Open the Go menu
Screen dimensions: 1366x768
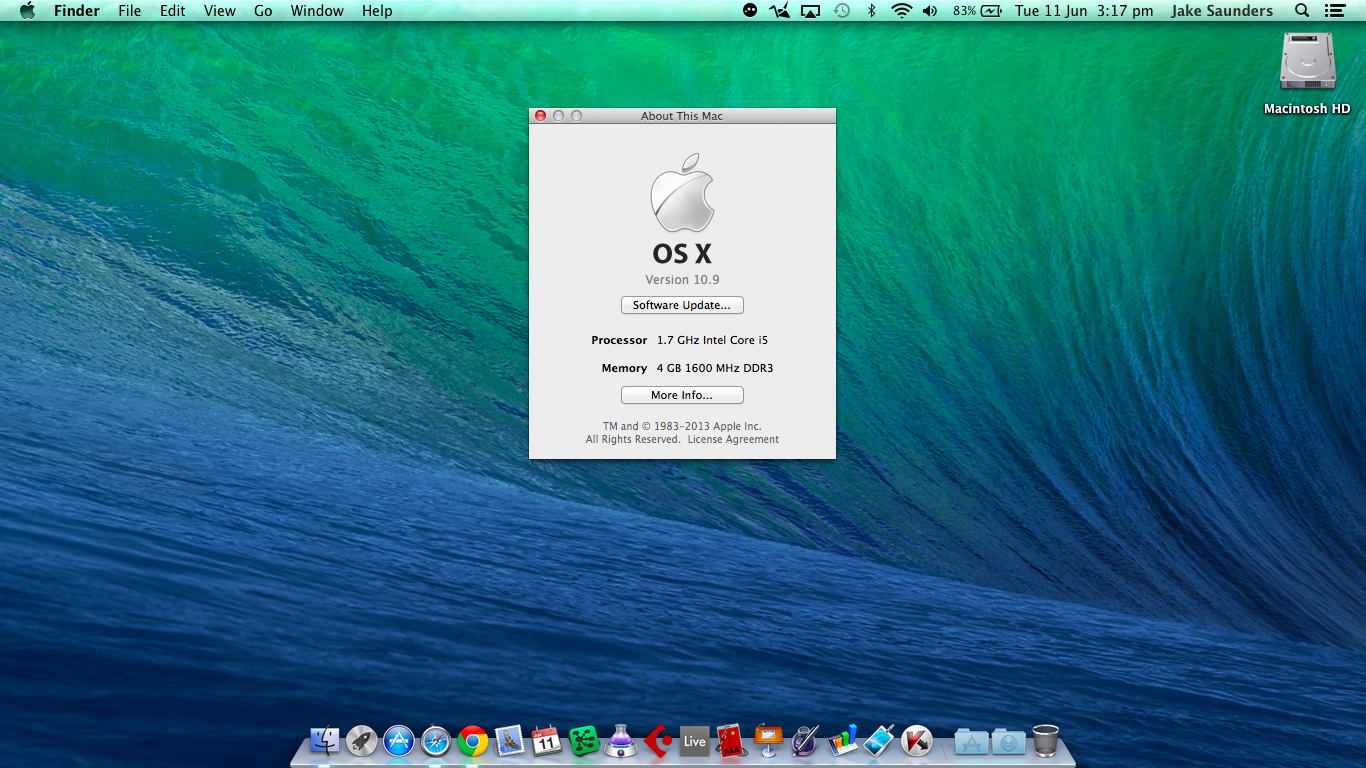[263, 11]
